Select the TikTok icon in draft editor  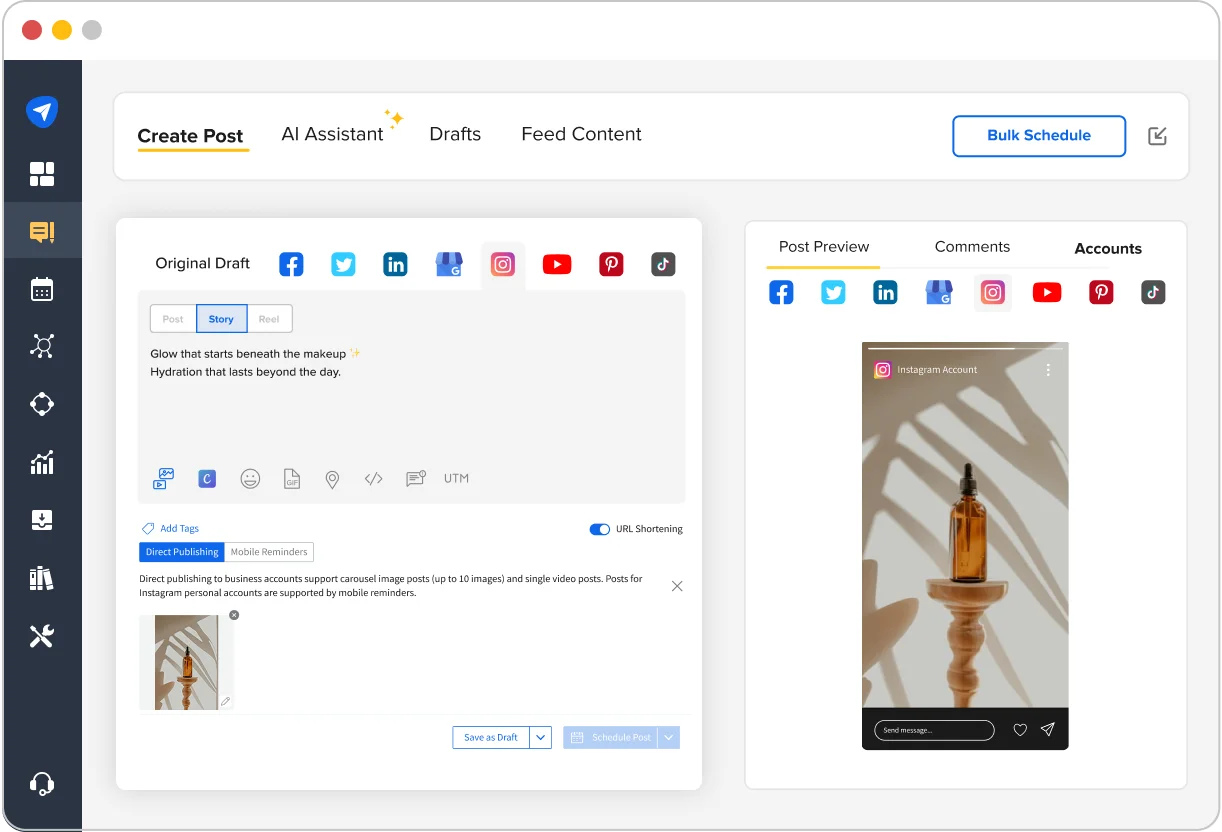(663, 264)
